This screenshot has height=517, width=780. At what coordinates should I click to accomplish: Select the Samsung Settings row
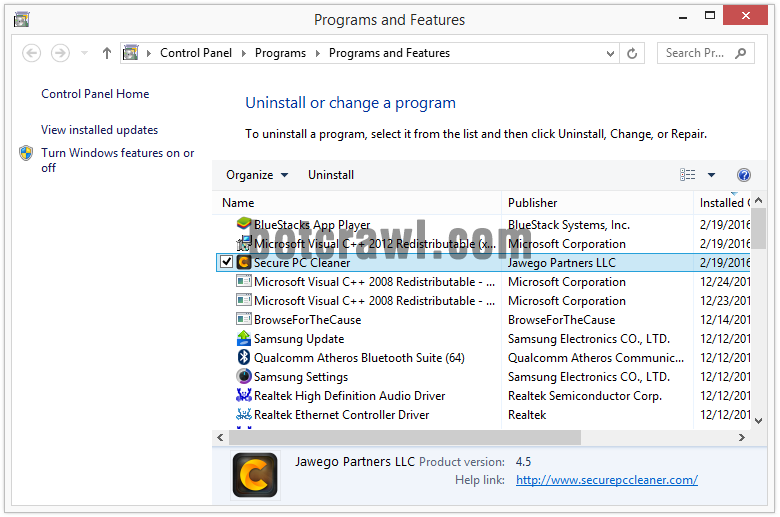coord(483,377)
